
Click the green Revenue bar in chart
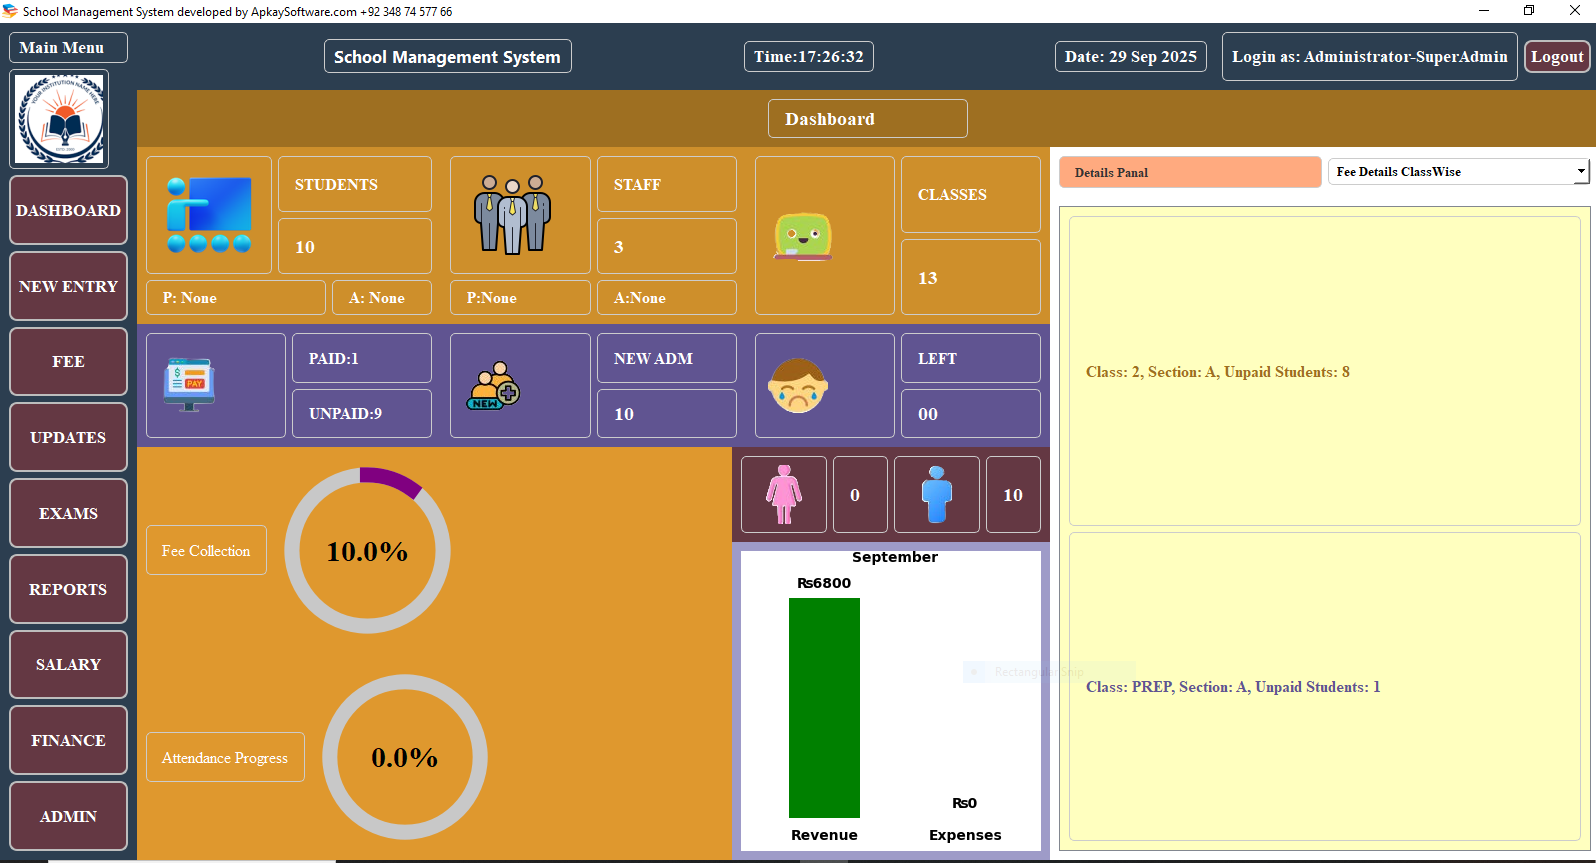pyautogui.click(x=824, y=707)
